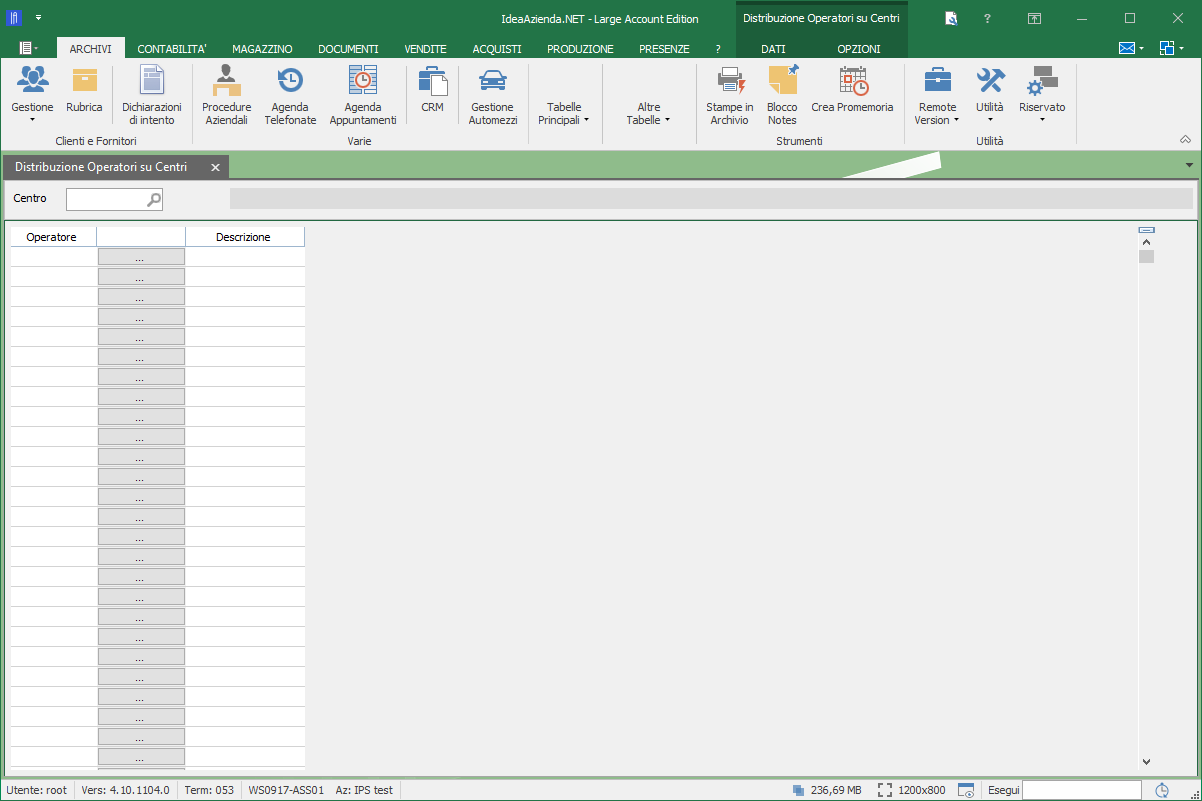Open the OPZIONI contextual tab
This screenshot has width=1202, height=801.
tap(859, 48)
